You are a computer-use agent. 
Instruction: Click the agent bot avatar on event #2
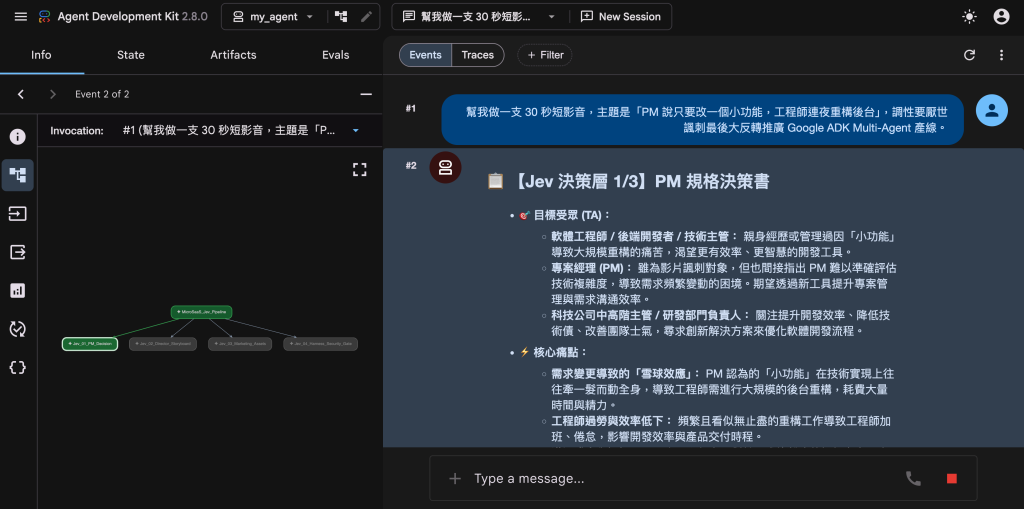445,168
